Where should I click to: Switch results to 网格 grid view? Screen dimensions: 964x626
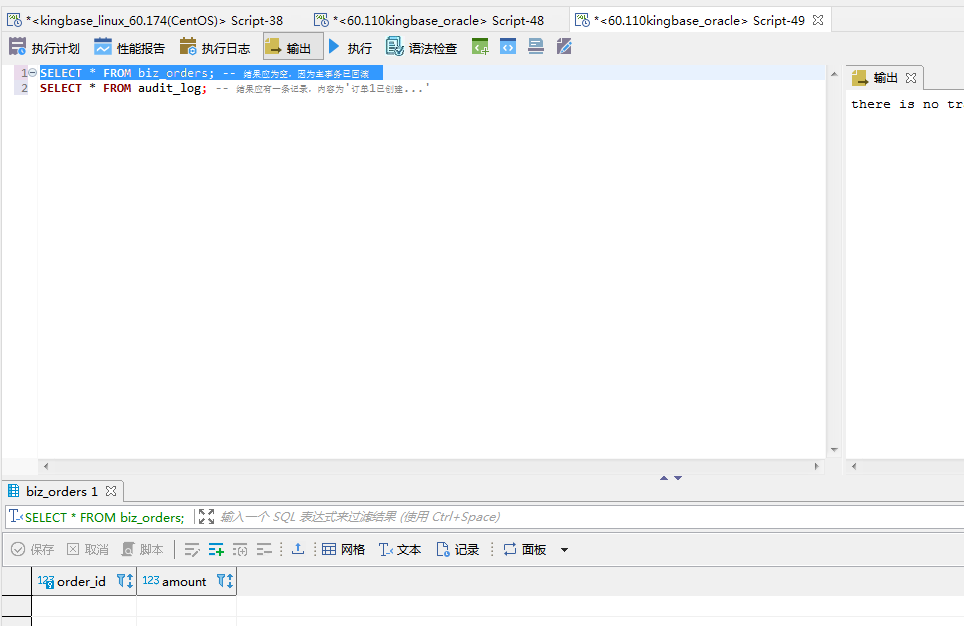343,549
